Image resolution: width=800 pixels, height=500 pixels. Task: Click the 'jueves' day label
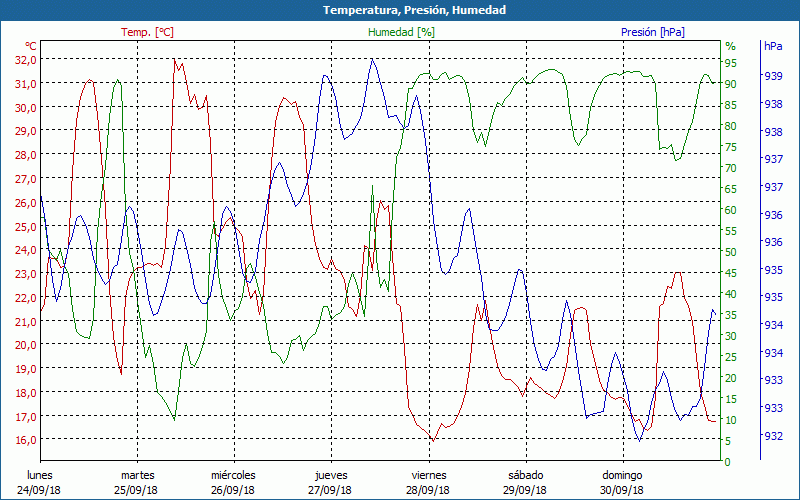(331, 475)
